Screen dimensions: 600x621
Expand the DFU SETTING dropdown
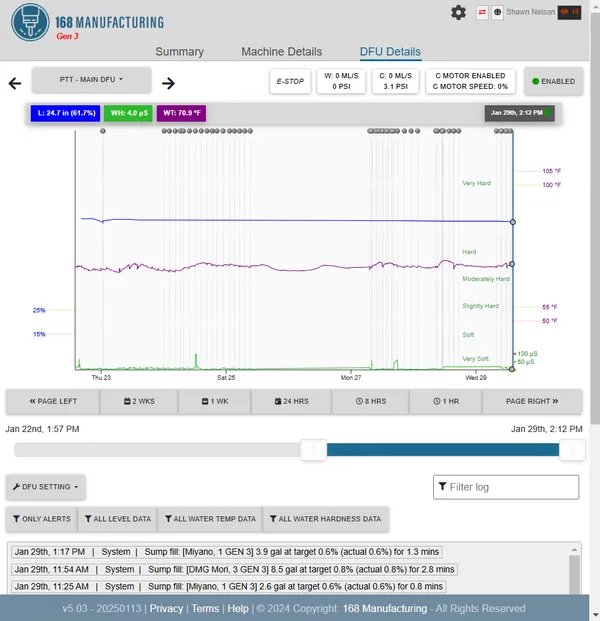coord(47,487)
